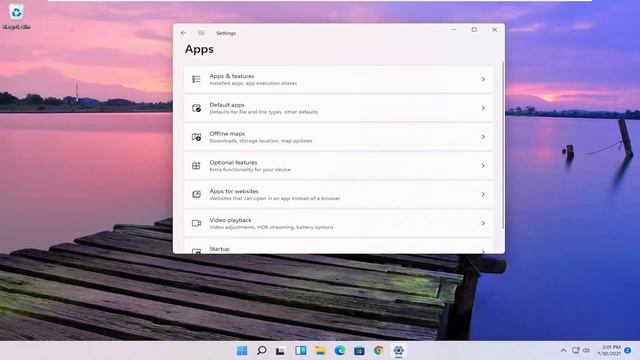The image size is (640, 360).
Task: Expand Offline maps chevron
Action: point(483,137)
